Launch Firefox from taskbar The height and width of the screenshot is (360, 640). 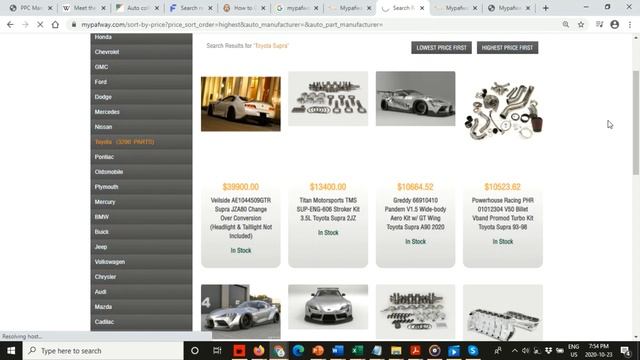pos(259,351)
